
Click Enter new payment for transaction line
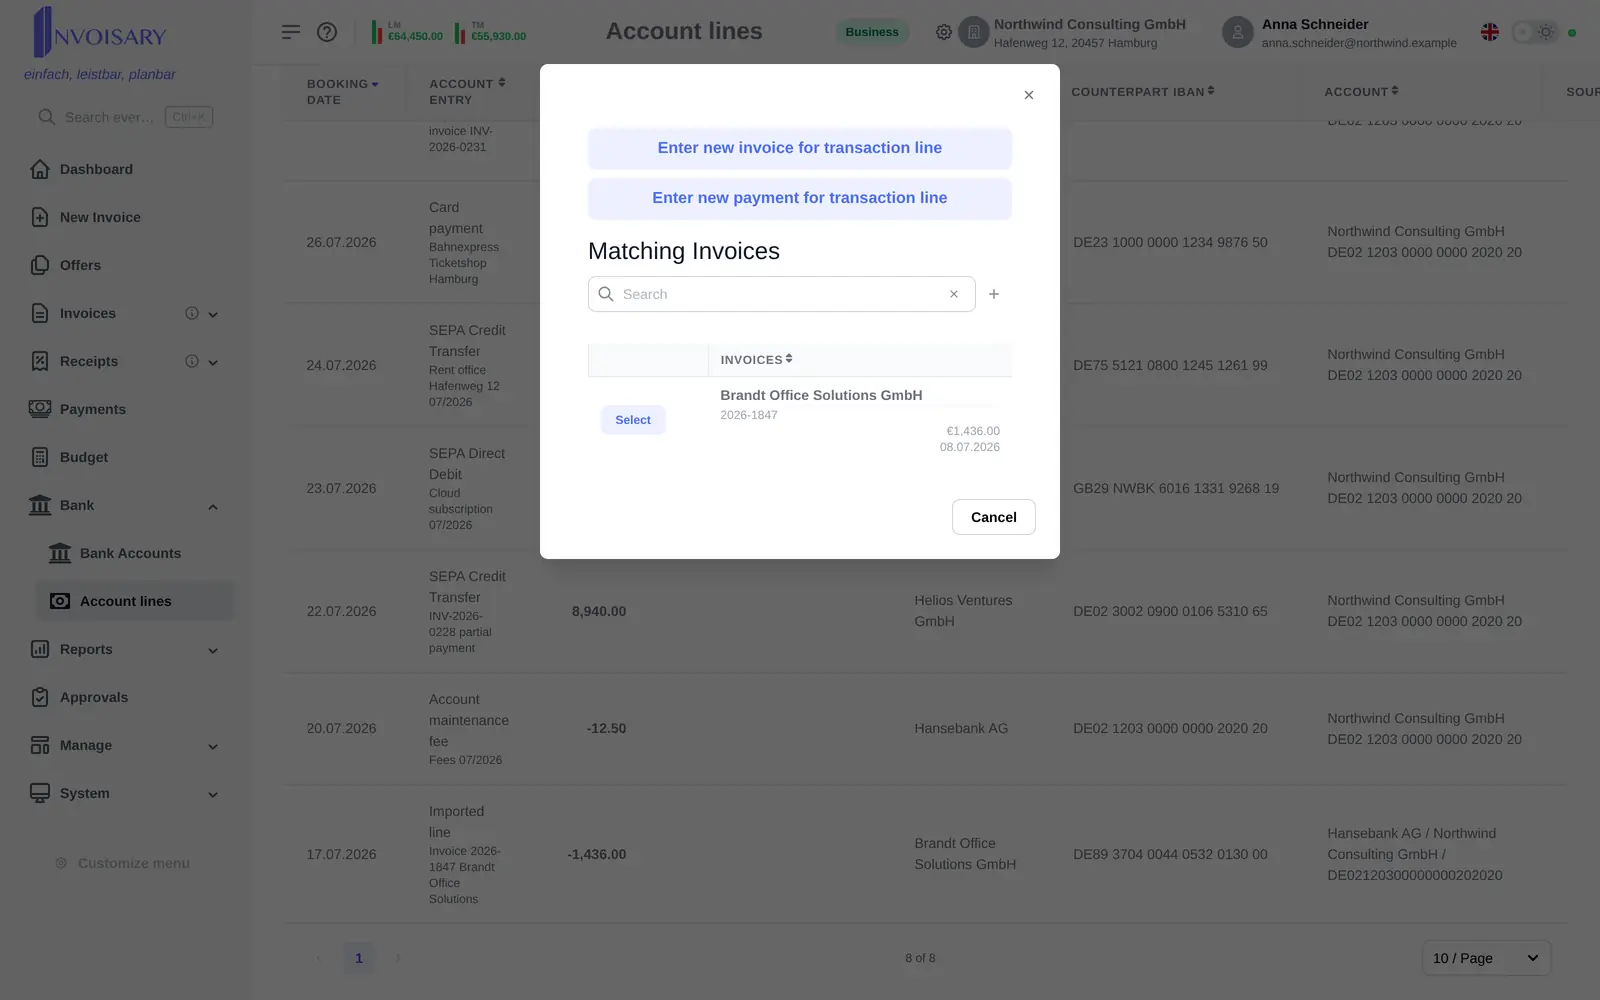tap(800, 198)
